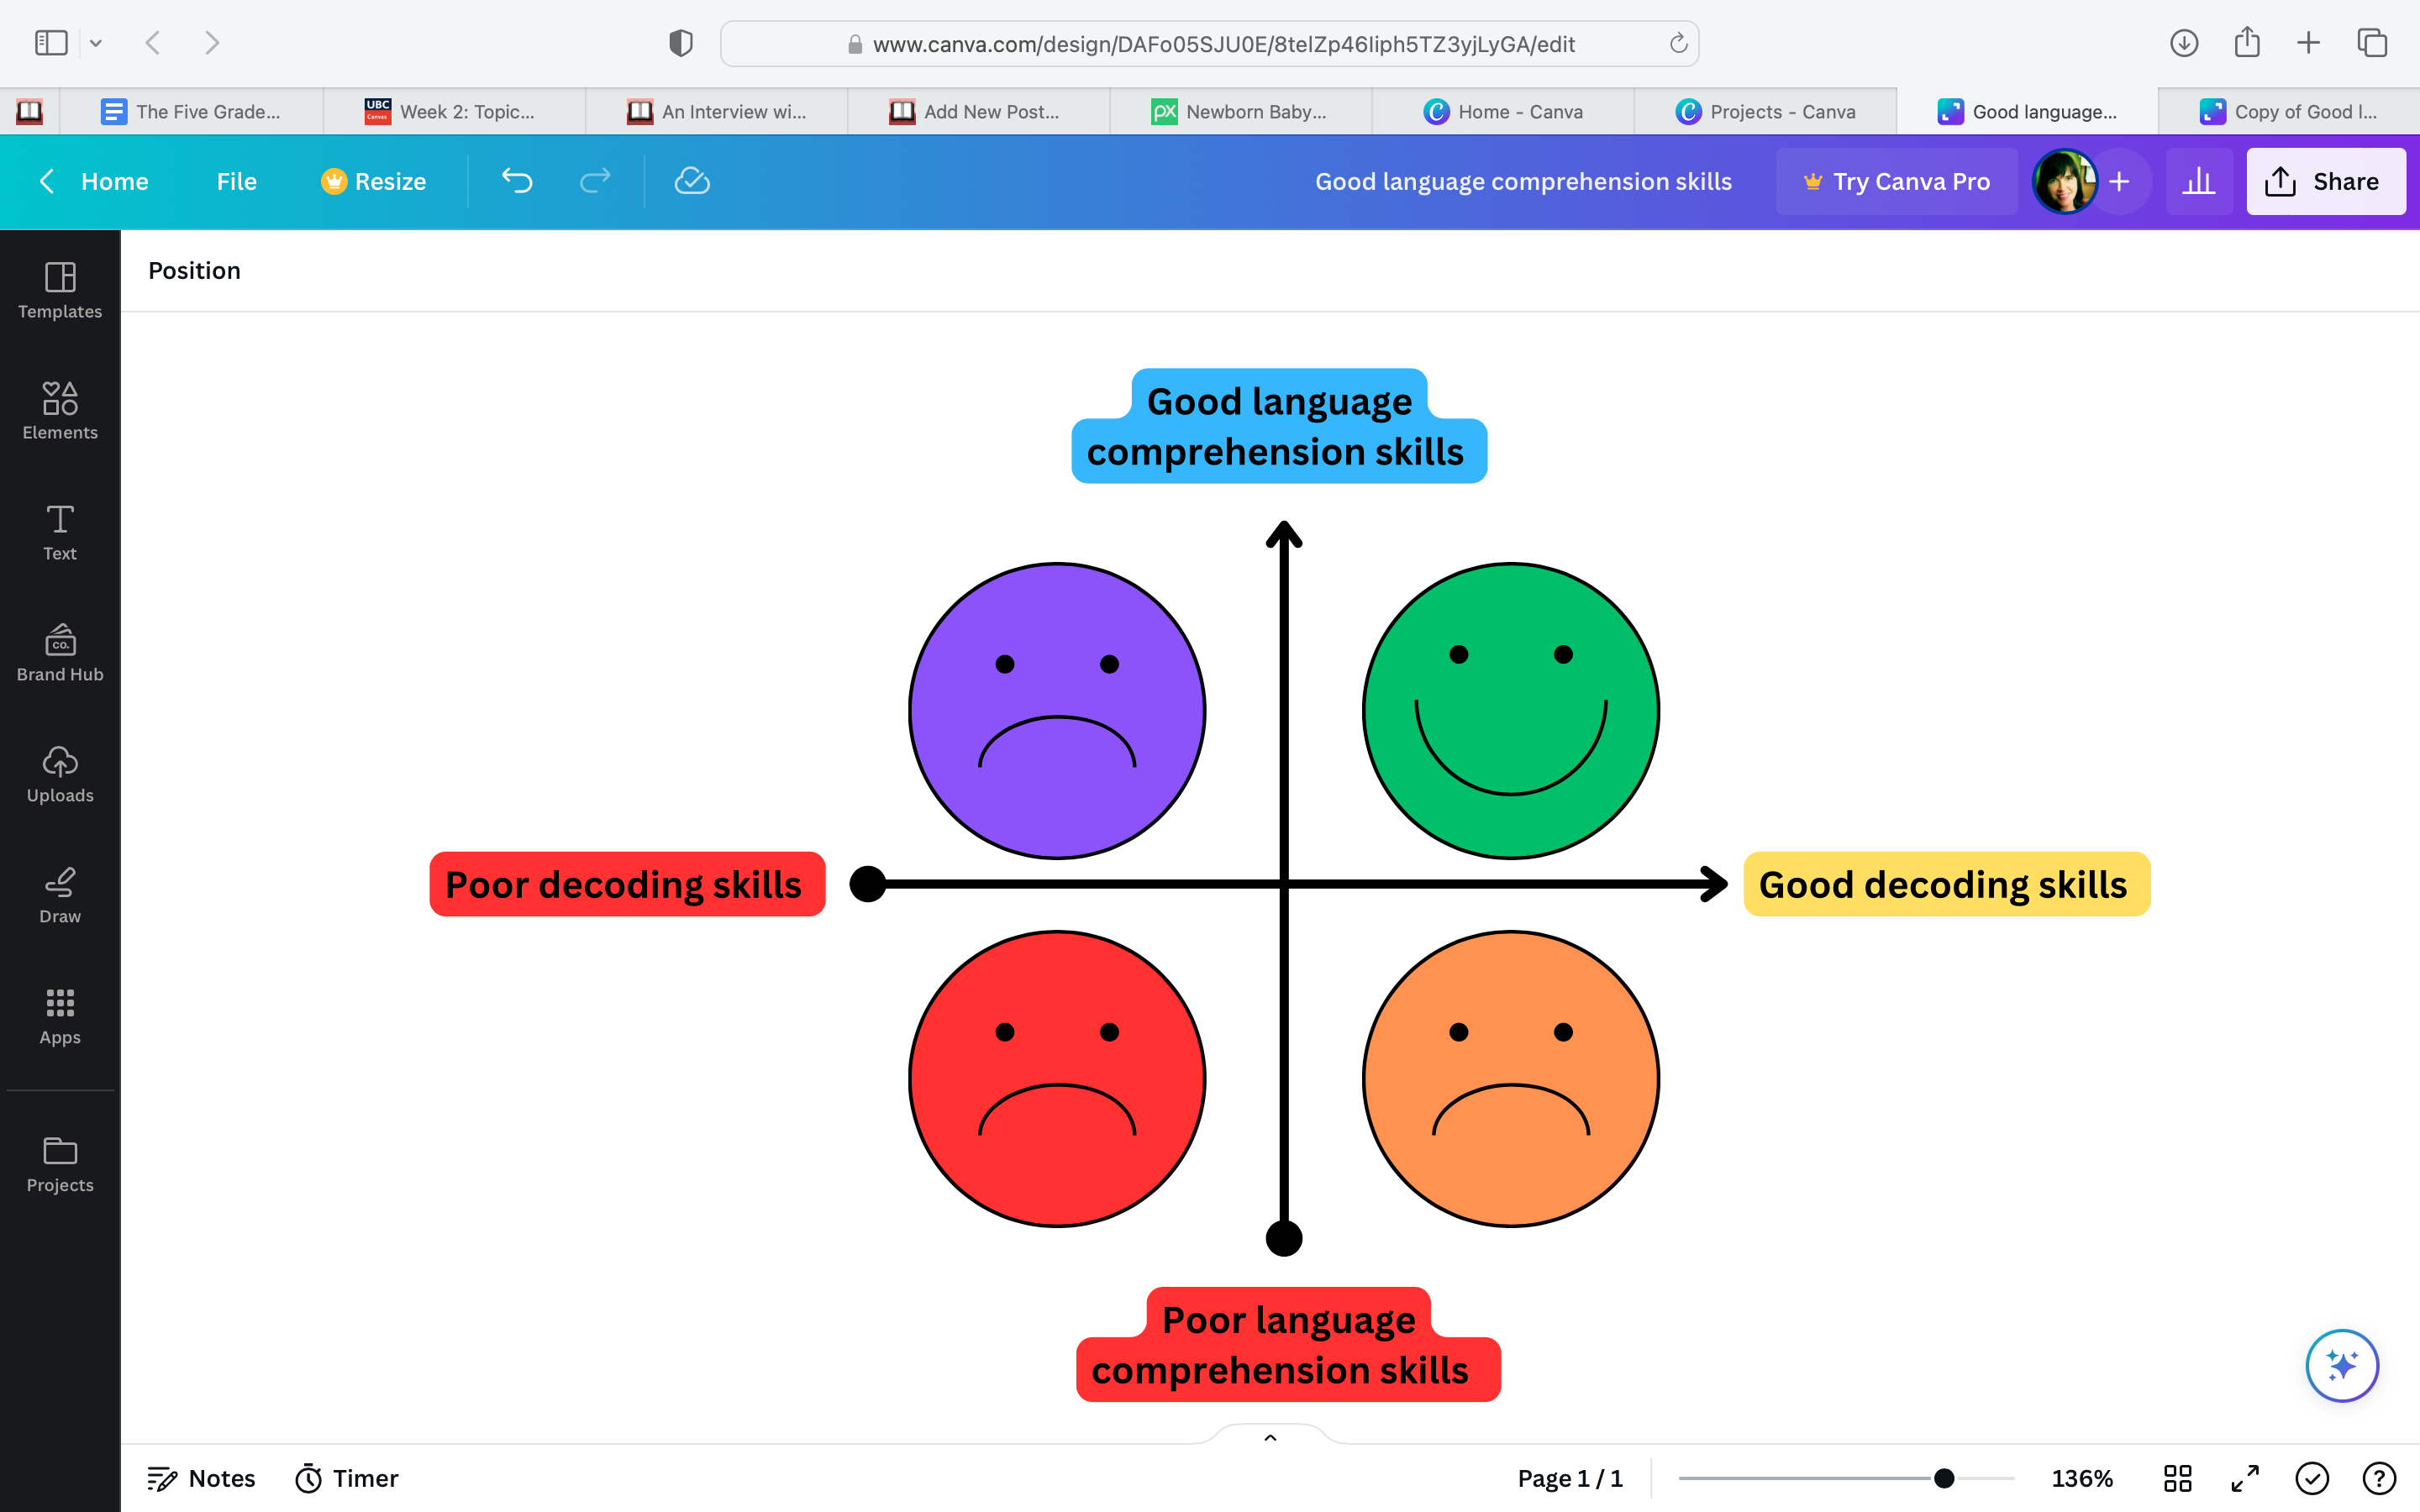Expand sidebar options dropdown chevron
The width and height of the screenshot is (2420, 1512).
point(96,43)
